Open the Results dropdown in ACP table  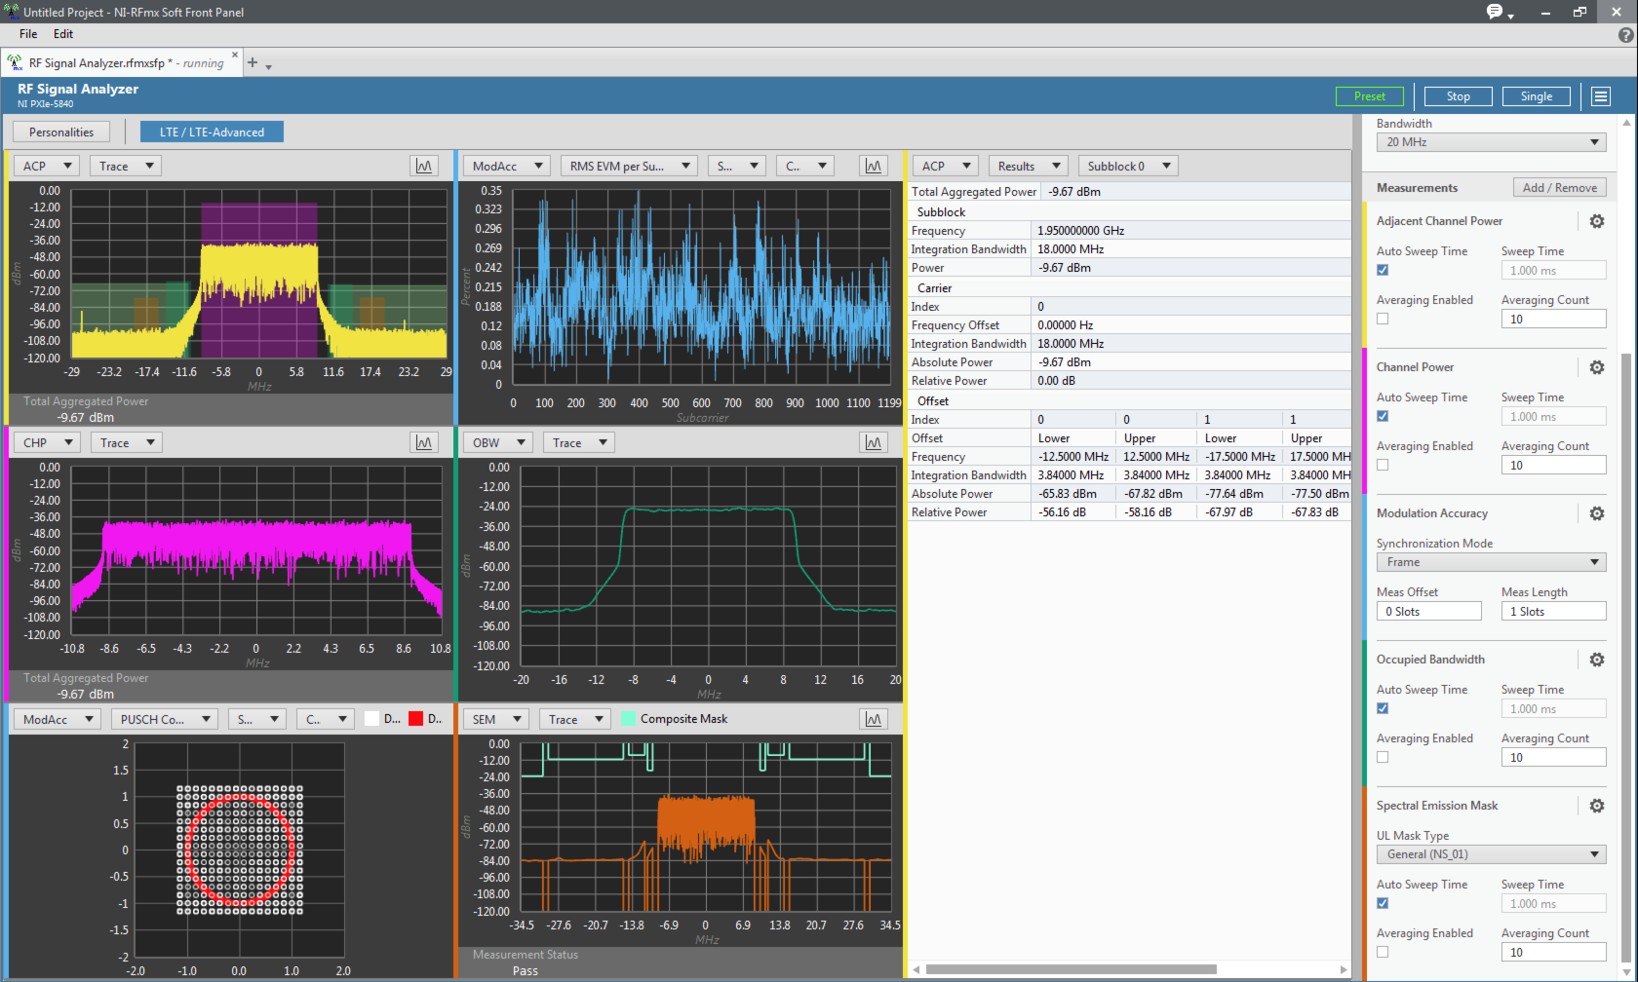pos(1028,166)
